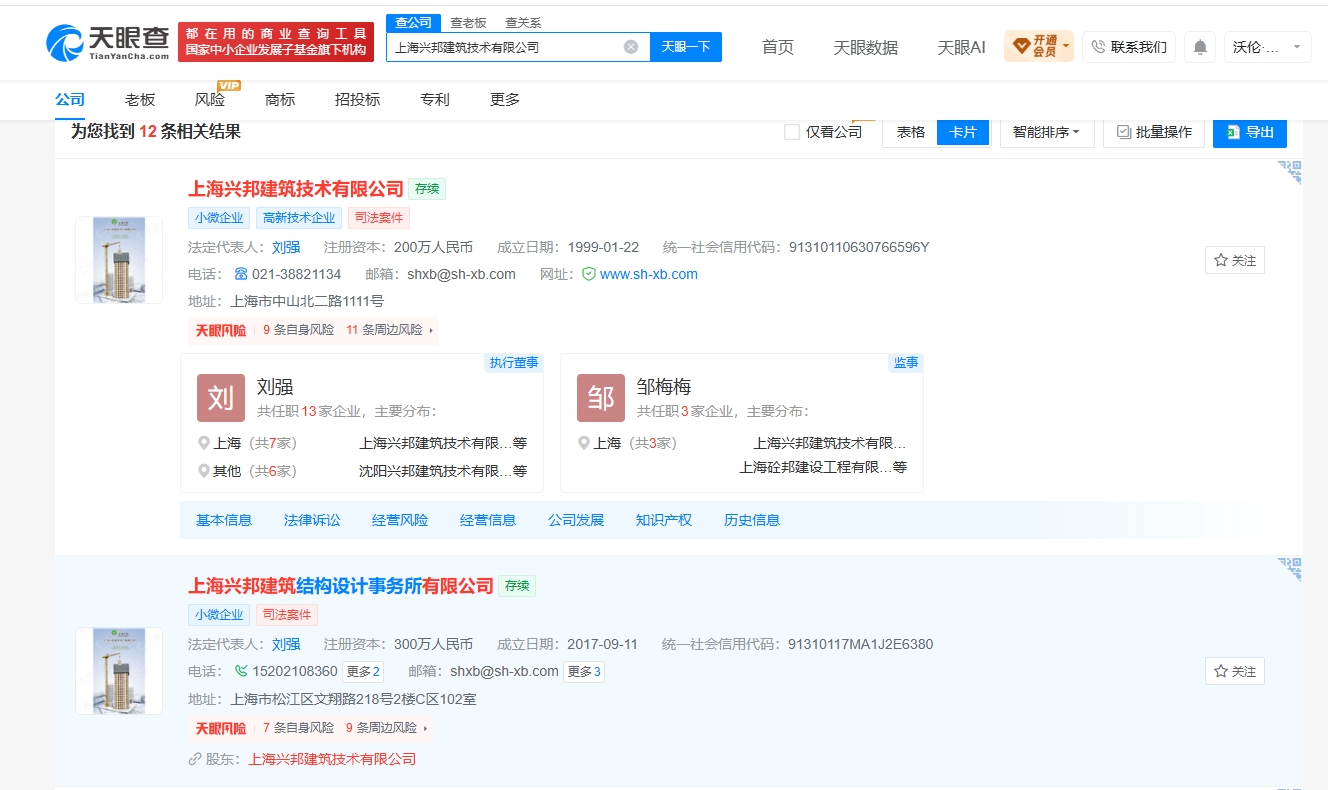Click the 联系我们 phone icon button
This screenshot has height=790, width=1328.
coord(1129,47)
